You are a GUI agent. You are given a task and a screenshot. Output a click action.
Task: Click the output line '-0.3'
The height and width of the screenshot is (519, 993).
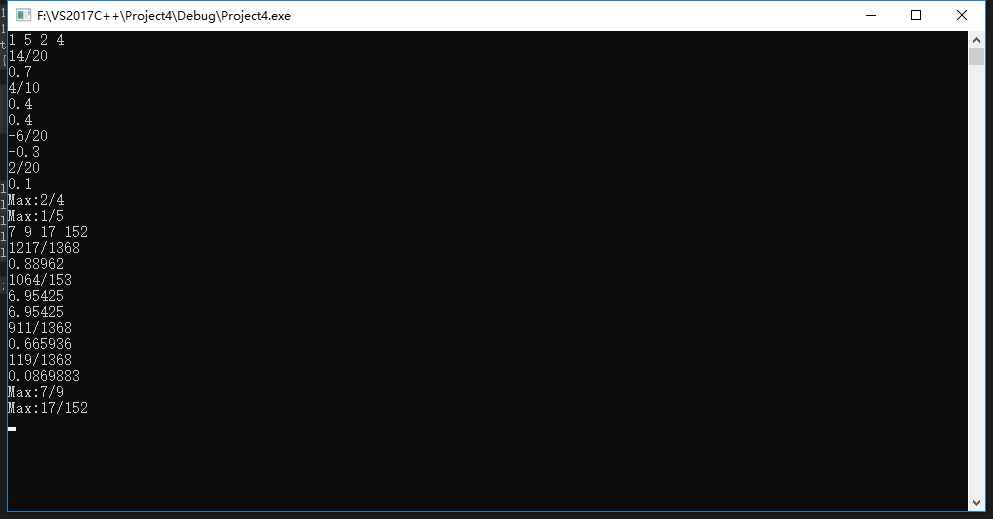(x=24, y=152)
